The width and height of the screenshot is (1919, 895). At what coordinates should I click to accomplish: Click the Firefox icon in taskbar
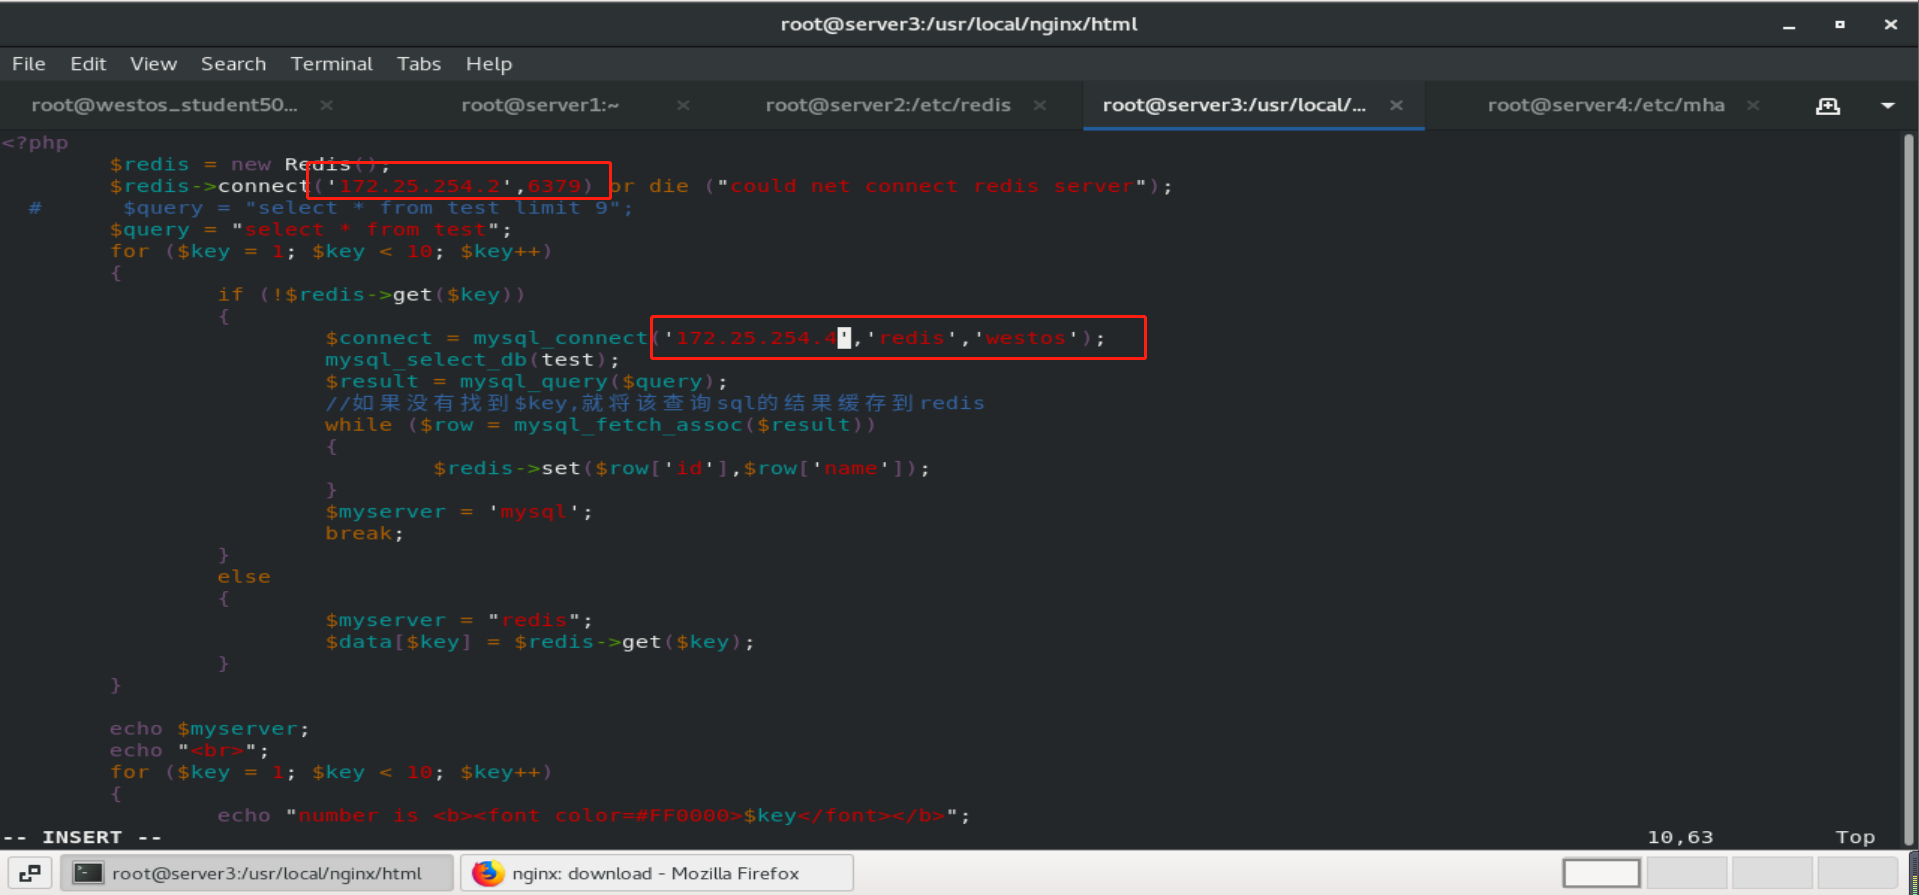(488, 873)
